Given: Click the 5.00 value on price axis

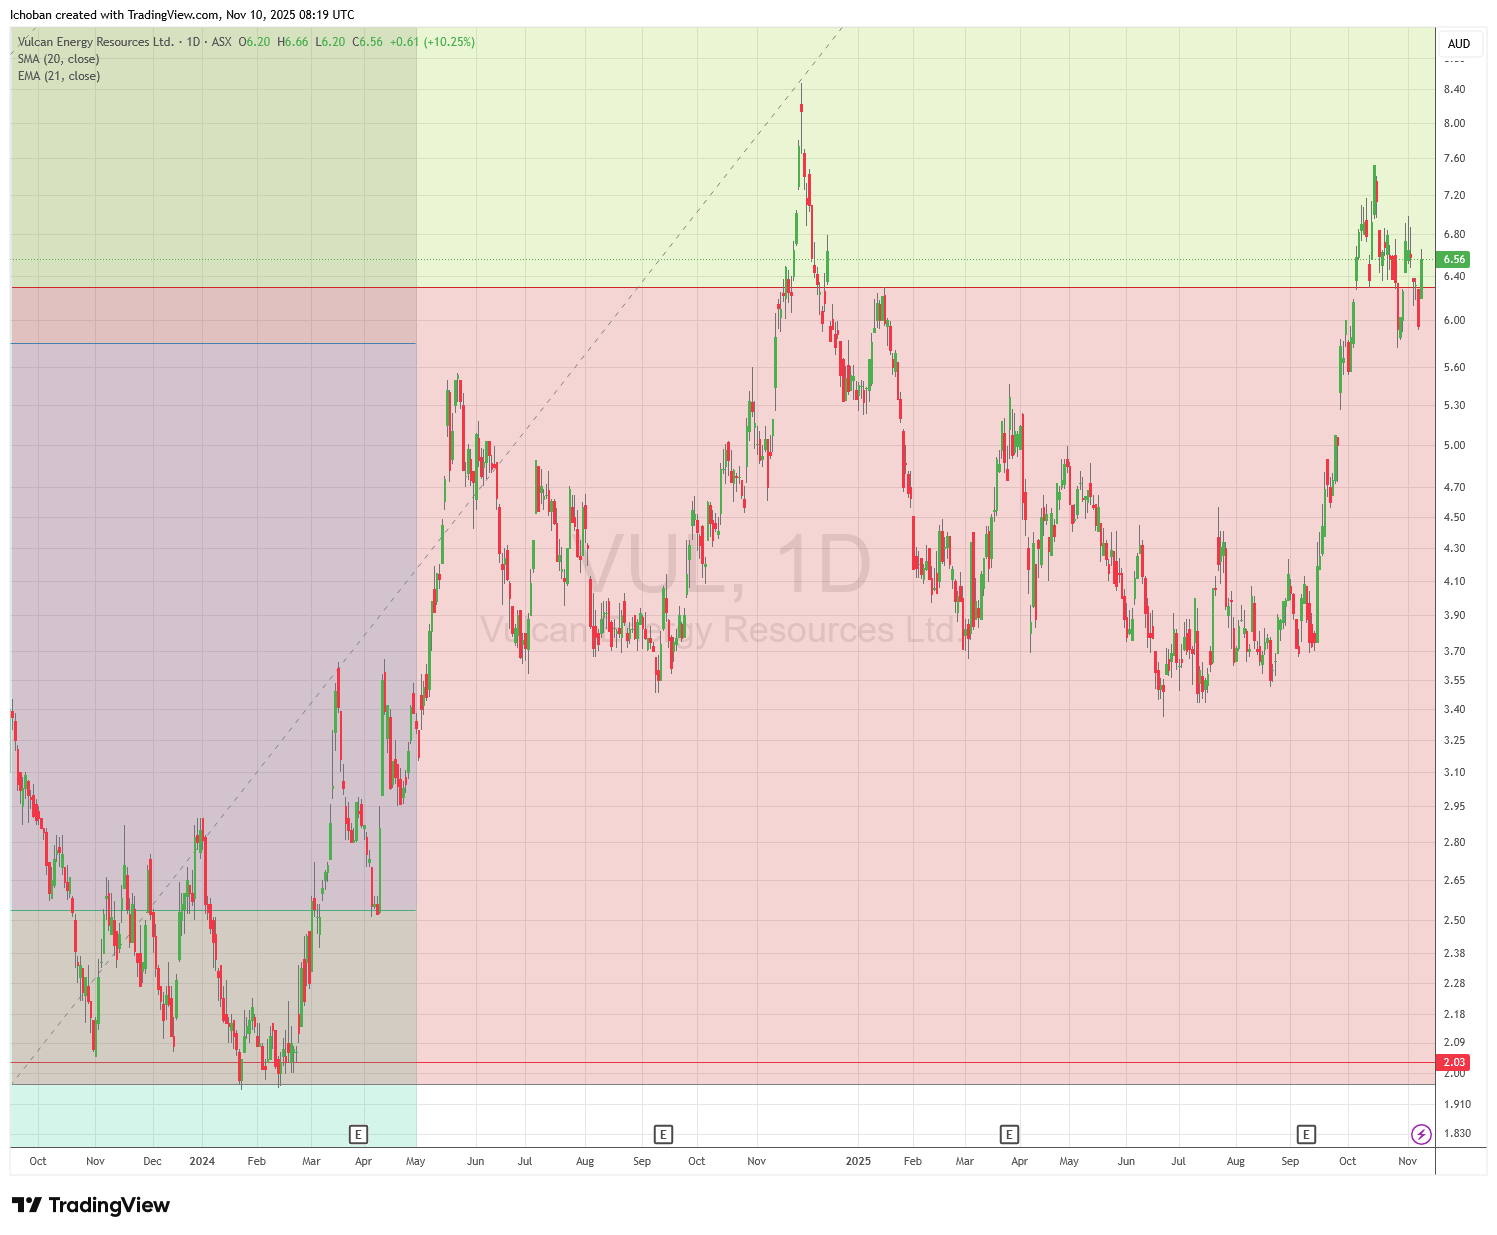Looking at the screenshot, I should [1454, 445].
